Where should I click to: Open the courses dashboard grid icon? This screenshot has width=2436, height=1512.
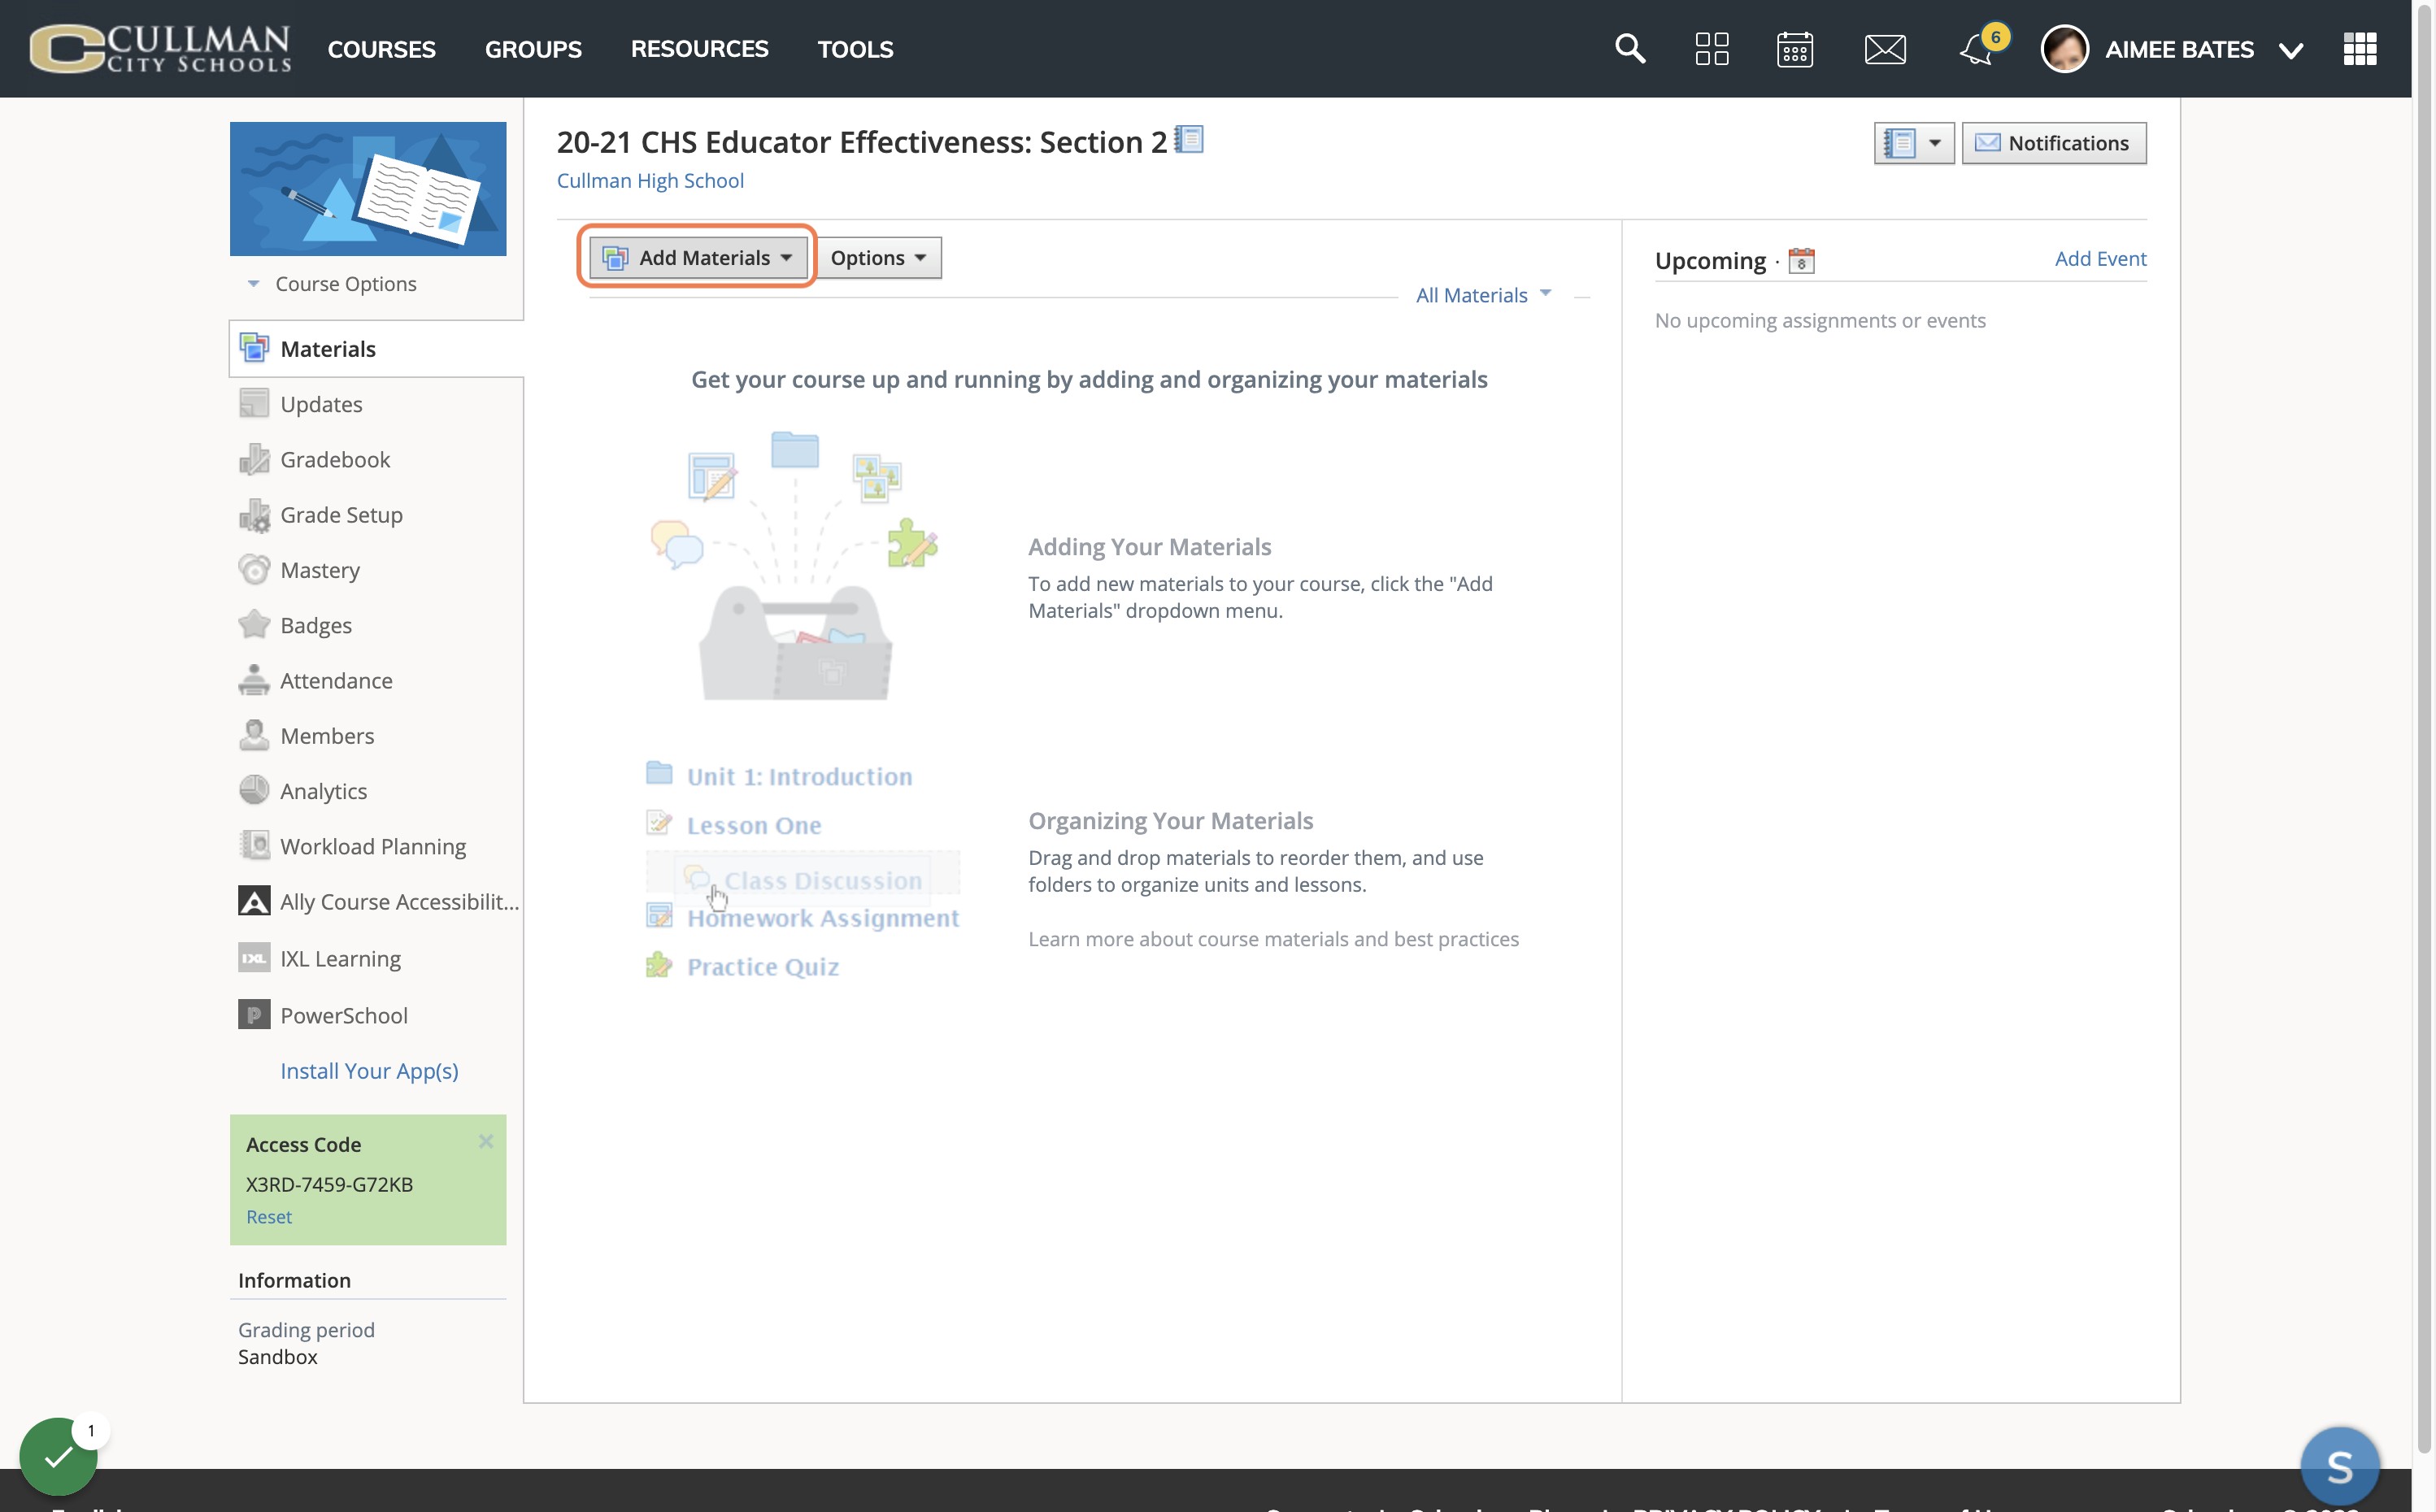[x=1712, y=48]
